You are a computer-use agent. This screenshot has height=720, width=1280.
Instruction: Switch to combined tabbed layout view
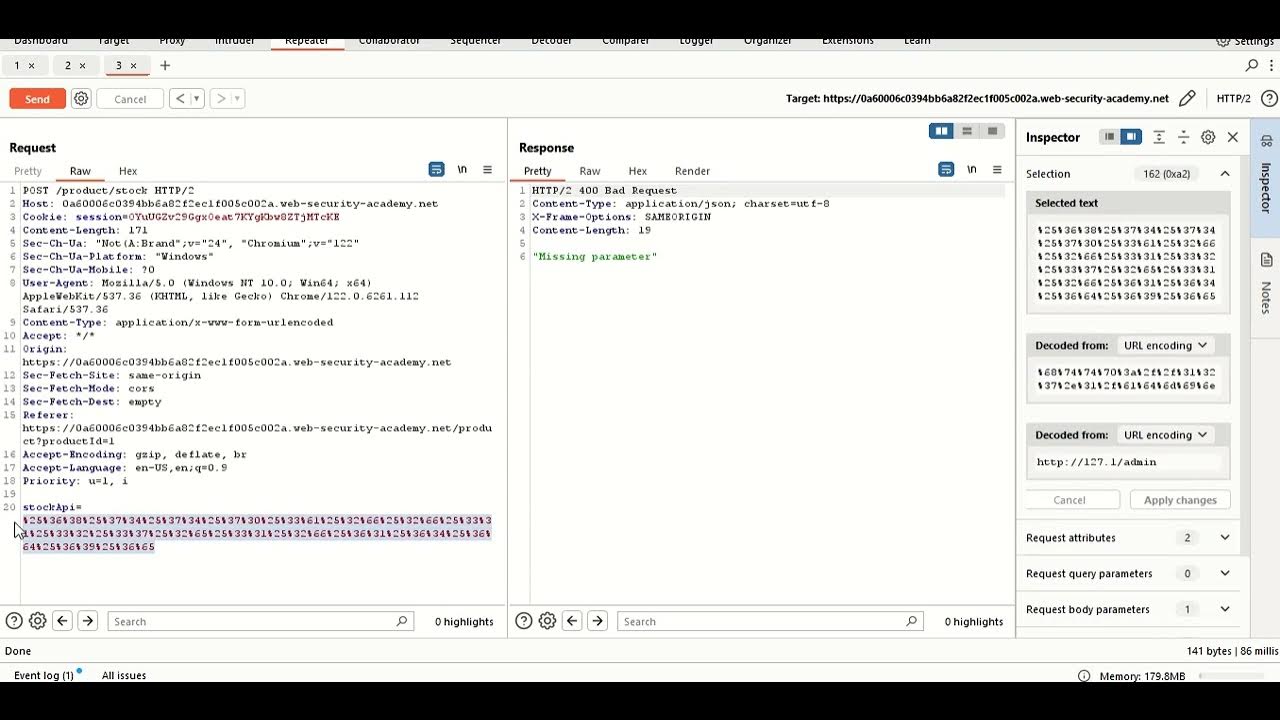(992, 131)
